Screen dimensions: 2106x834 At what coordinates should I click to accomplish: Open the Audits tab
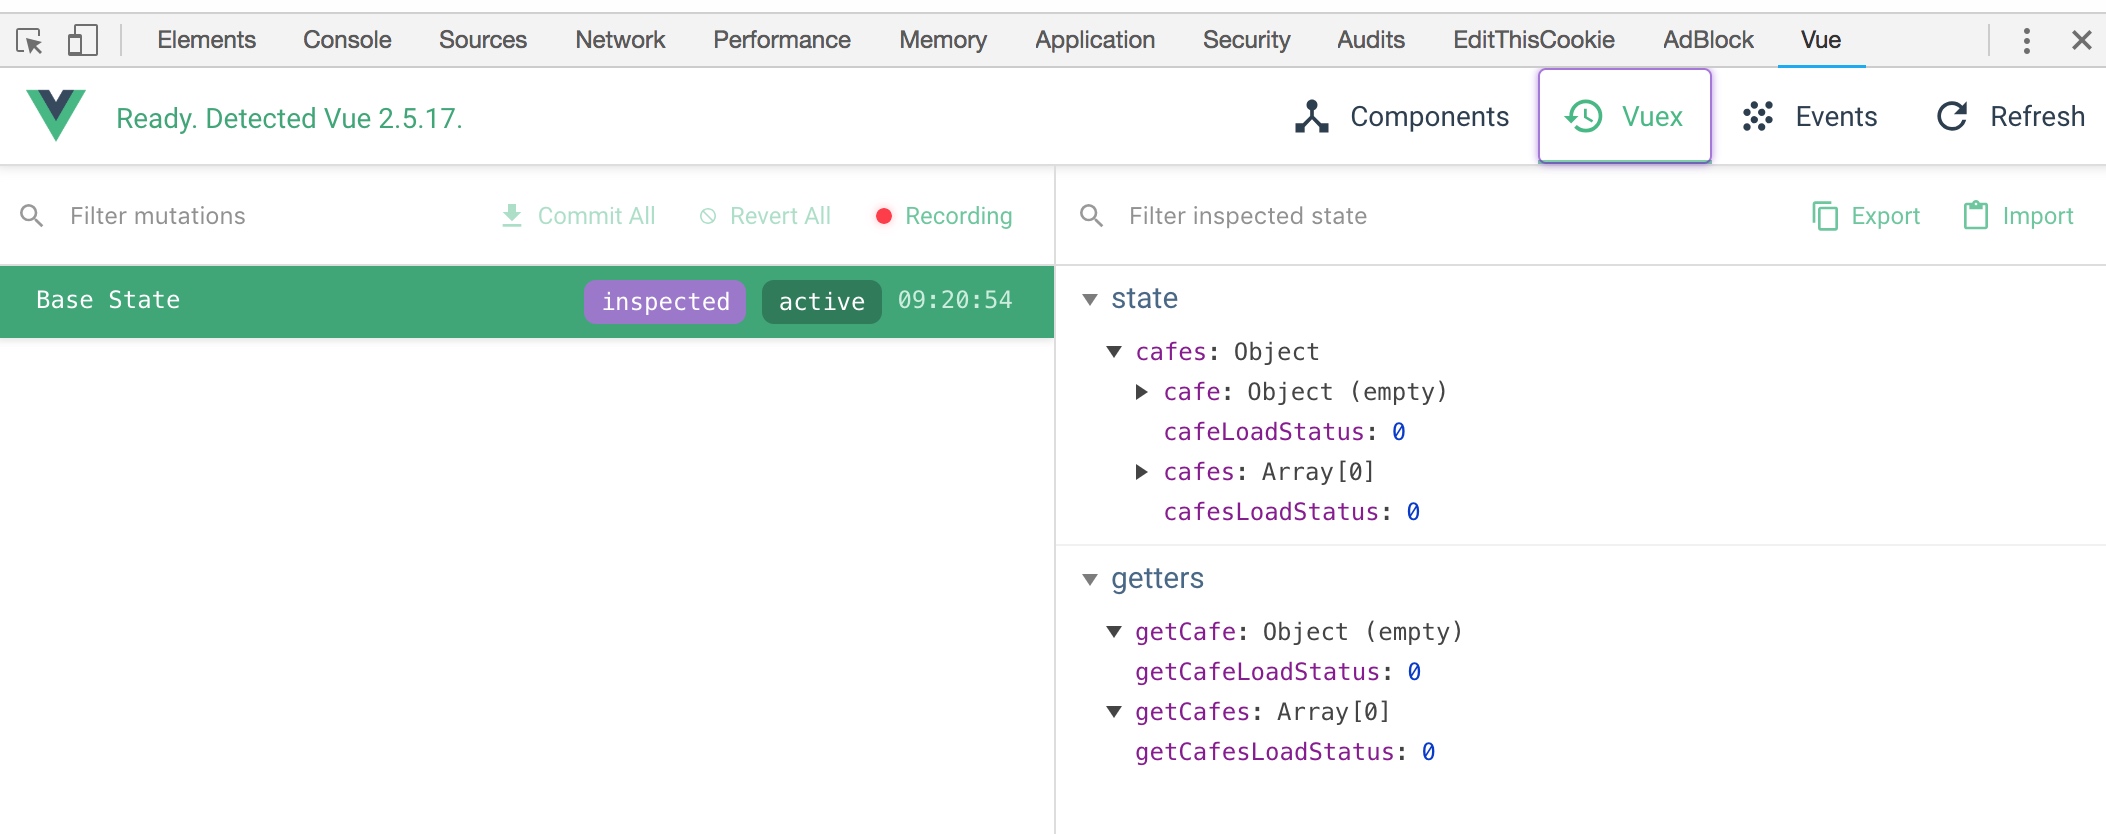point(1371,40)
